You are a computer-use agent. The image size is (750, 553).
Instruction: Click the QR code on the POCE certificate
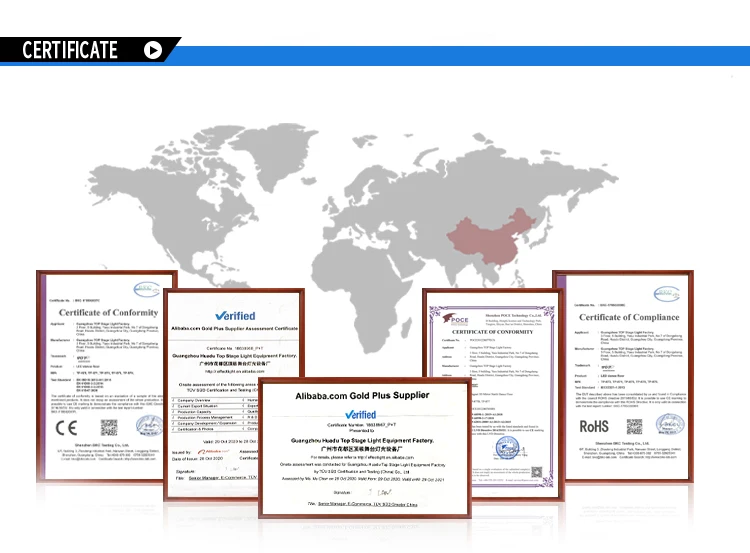click(537, 473)
